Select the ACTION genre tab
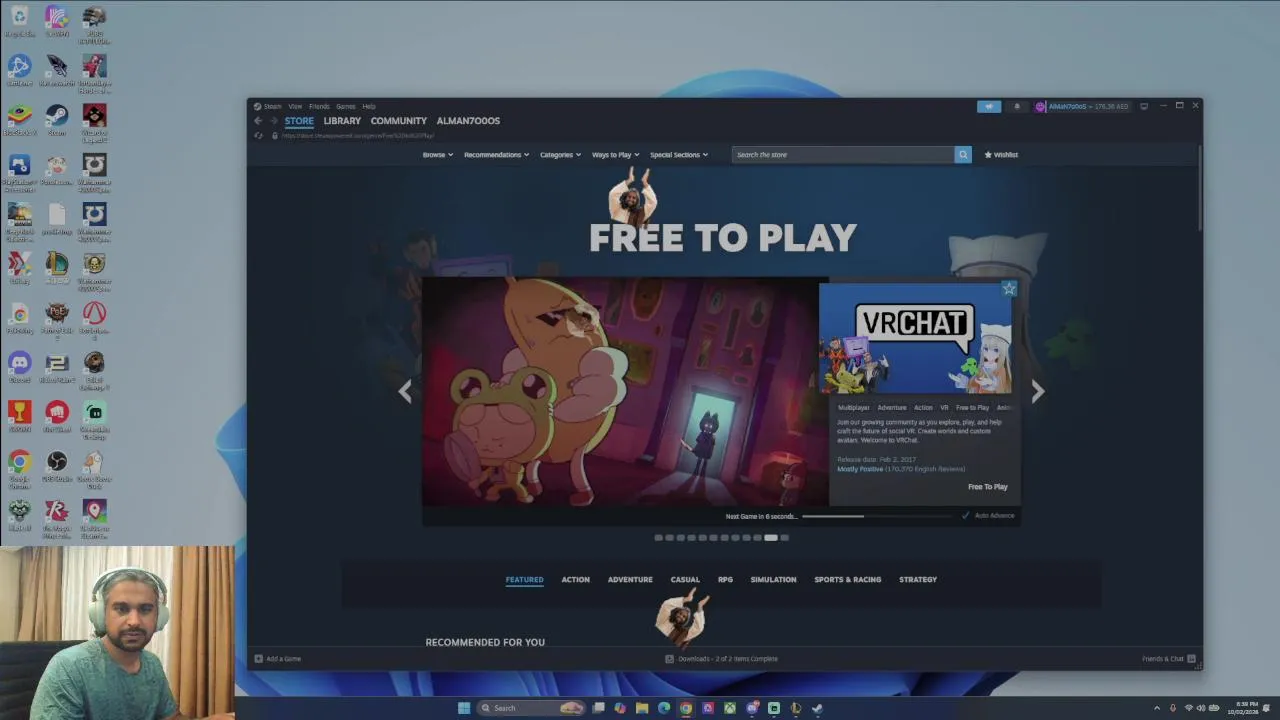 tap(575, 580)
